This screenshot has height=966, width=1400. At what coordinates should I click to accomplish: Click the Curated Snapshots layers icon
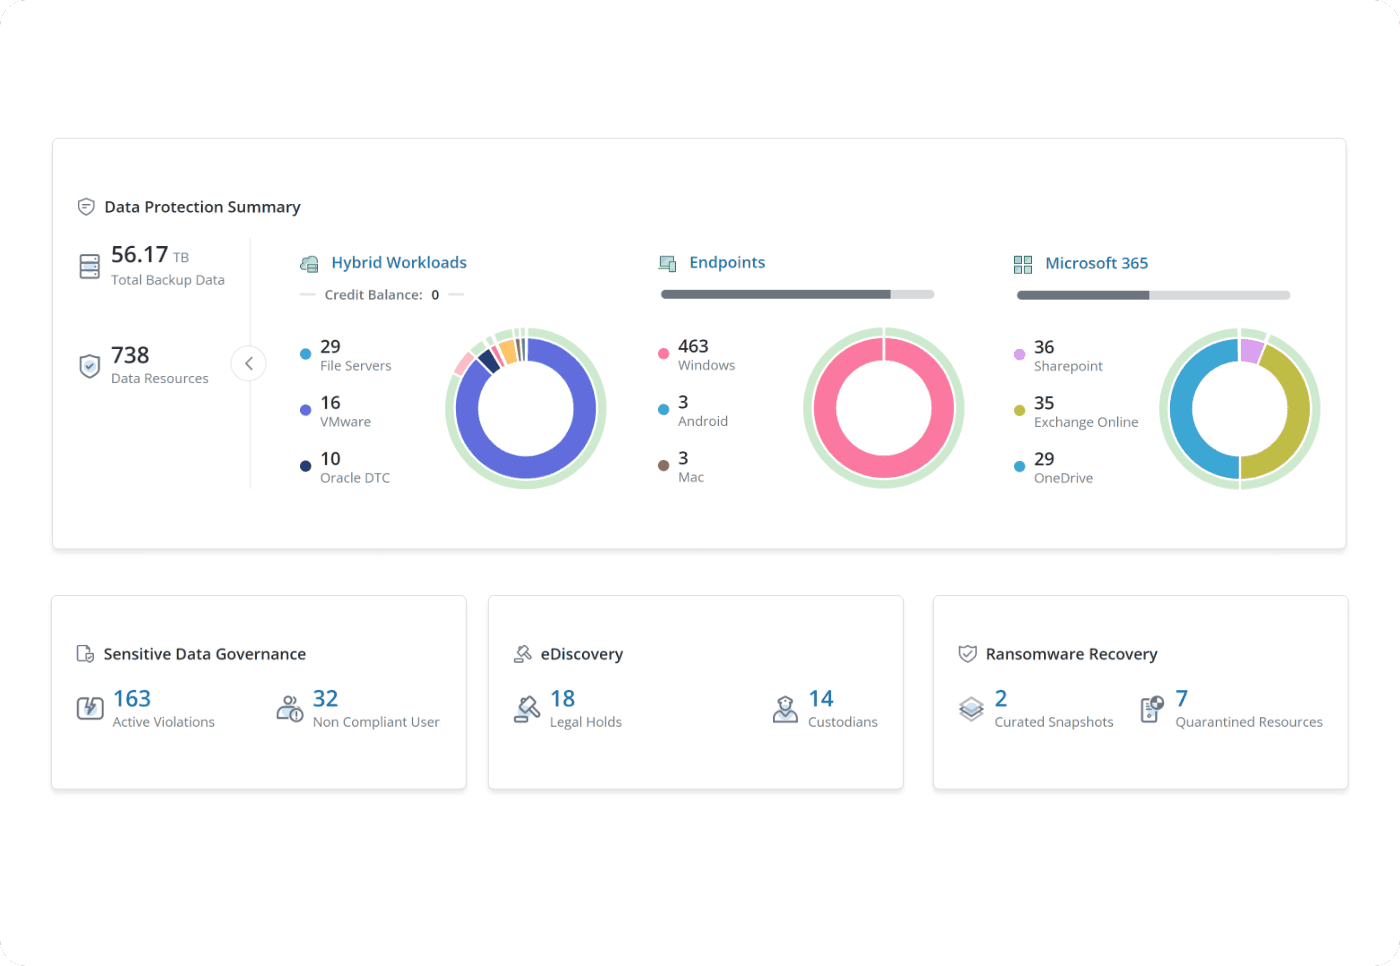click(971, 709)
